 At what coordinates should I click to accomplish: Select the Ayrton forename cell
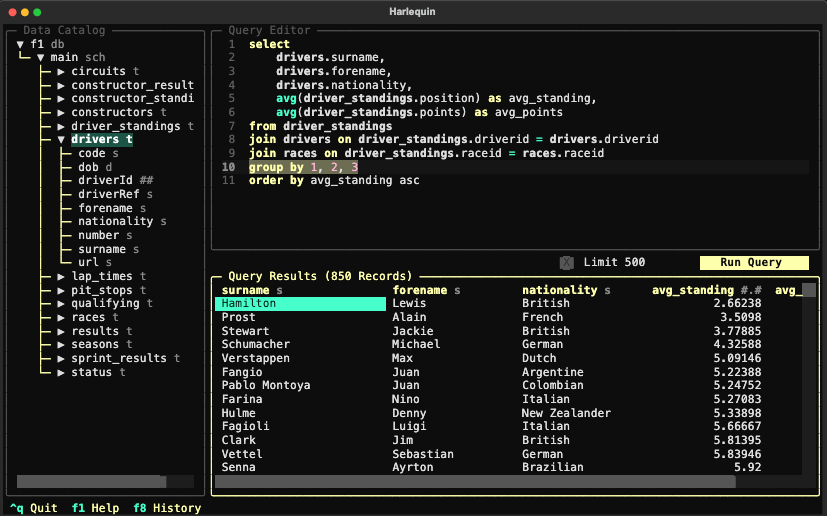point(412,467)
